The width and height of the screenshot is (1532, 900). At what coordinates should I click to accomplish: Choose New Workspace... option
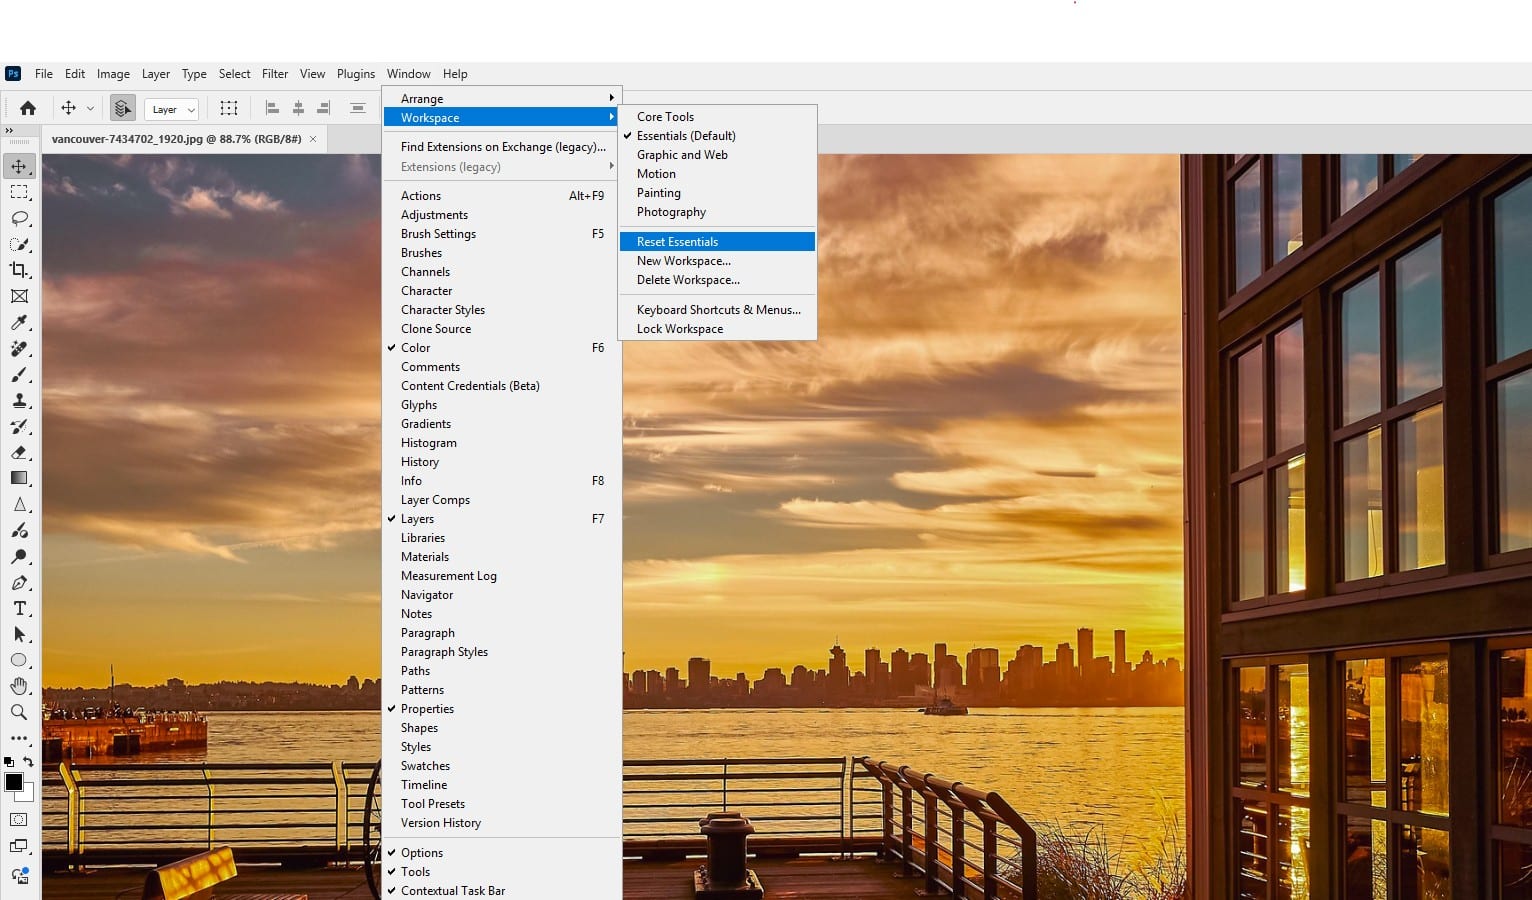pos(683,261)
